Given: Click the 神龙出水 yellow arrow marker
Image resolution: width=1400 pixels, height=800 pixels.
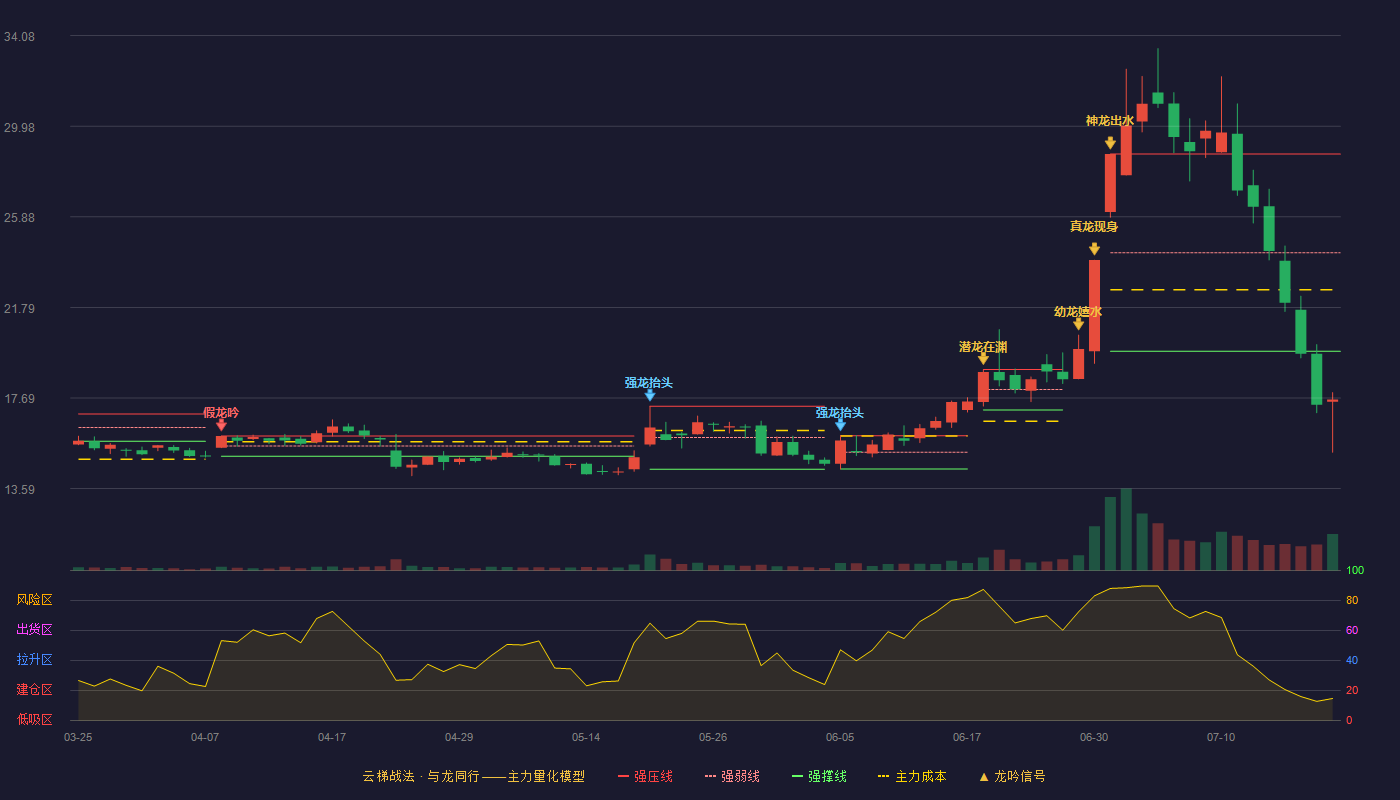Looking at the screenshot, I should click(1110, 143).
